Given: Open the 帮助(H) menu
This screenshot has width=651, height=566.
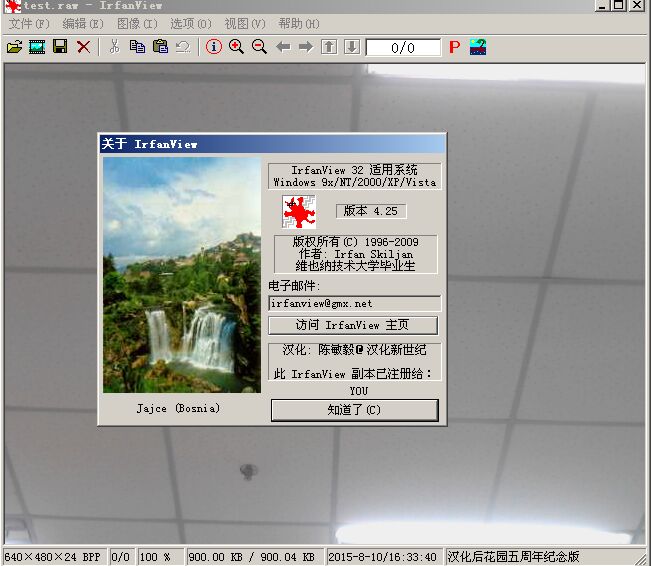Looking at the screenshot, I should point(299,24).
